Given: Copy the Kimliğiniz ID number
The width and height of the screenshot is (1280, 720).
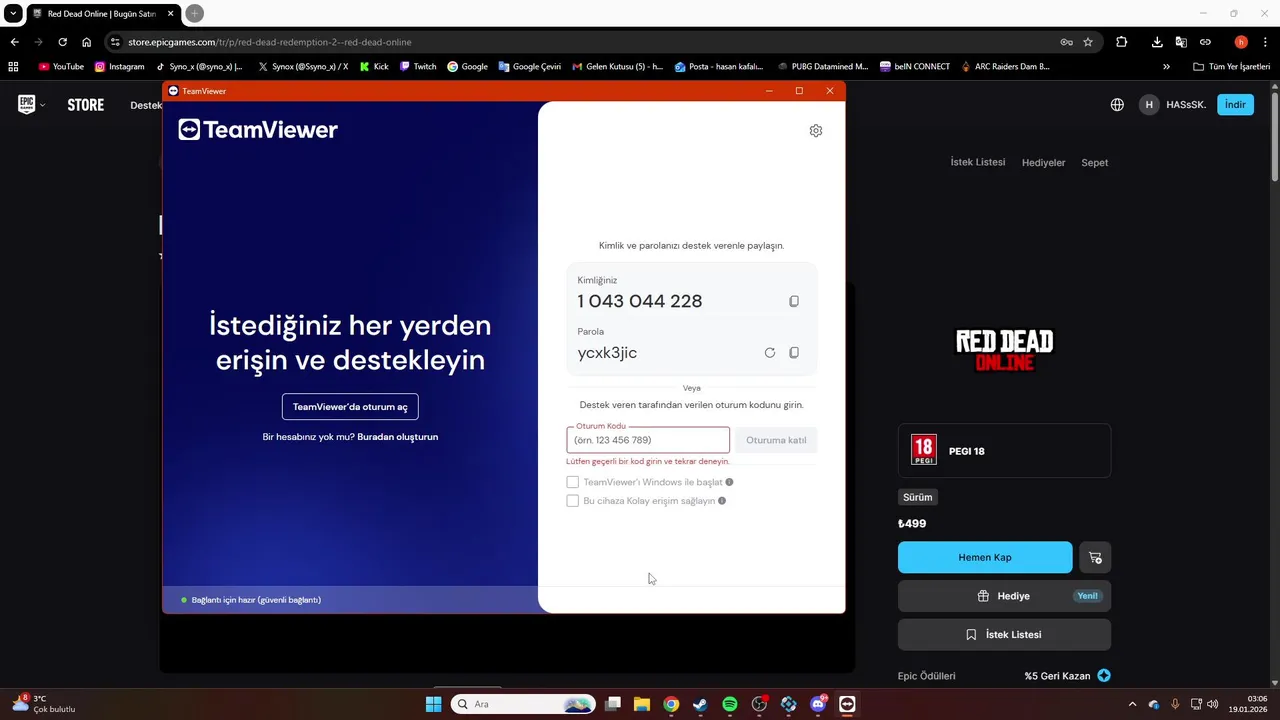Looking at the screenshot, I should pos(794,301).
